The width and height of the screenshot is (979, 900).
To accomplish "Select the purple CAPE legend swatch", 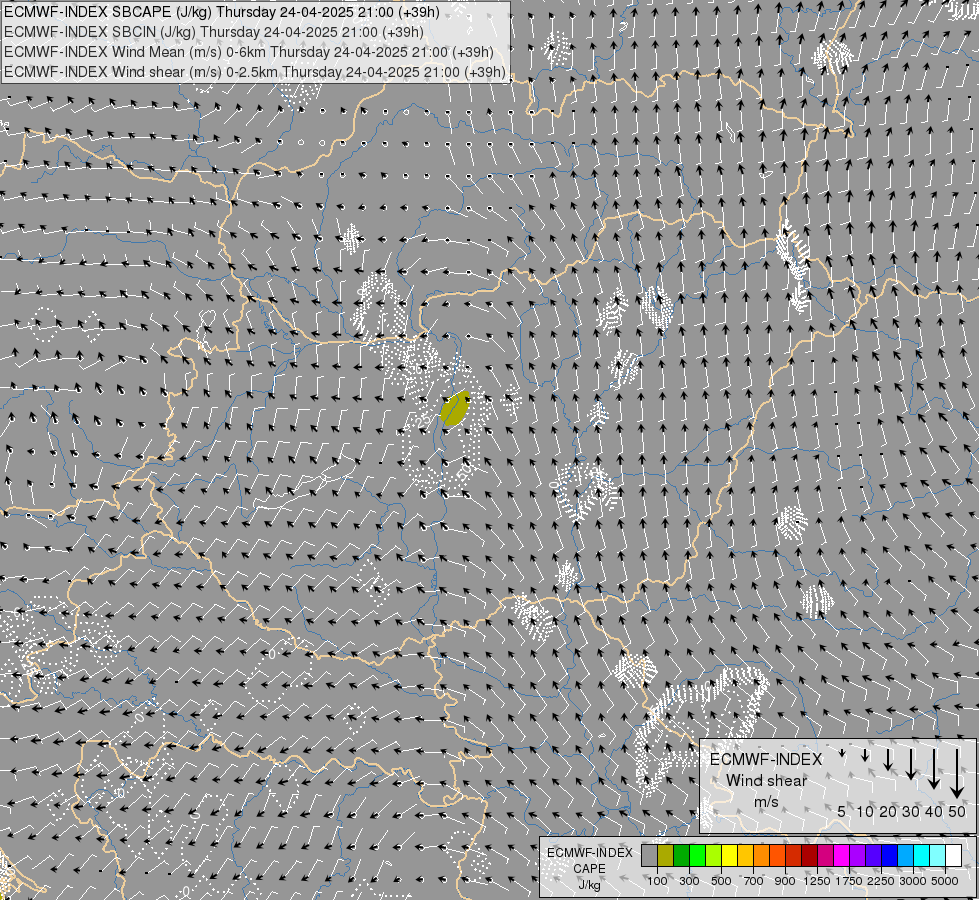I will (858, 856).
